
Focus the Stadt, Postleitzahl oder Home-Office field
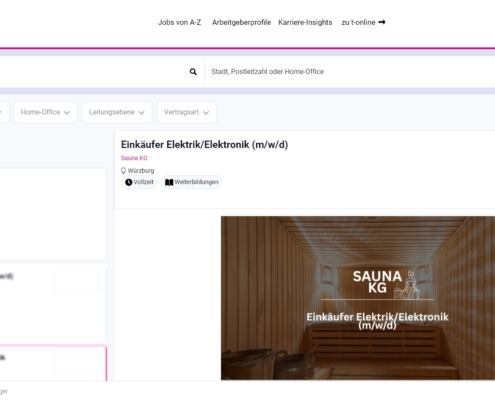coord(350,72)
